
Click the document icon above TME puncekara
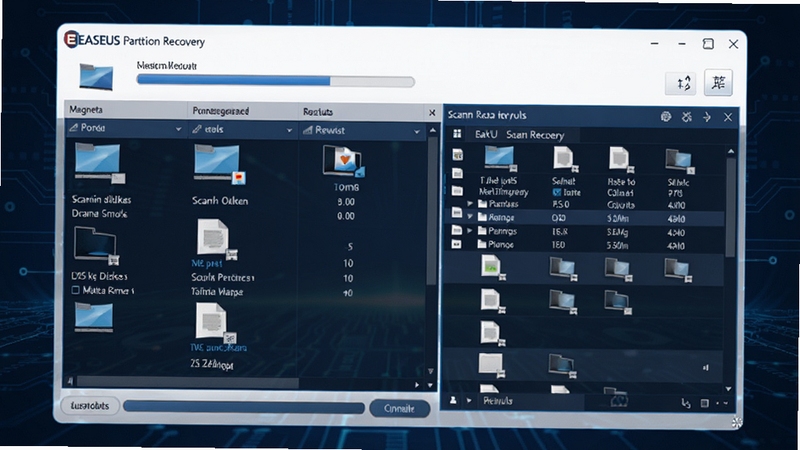tap(215, 322)
